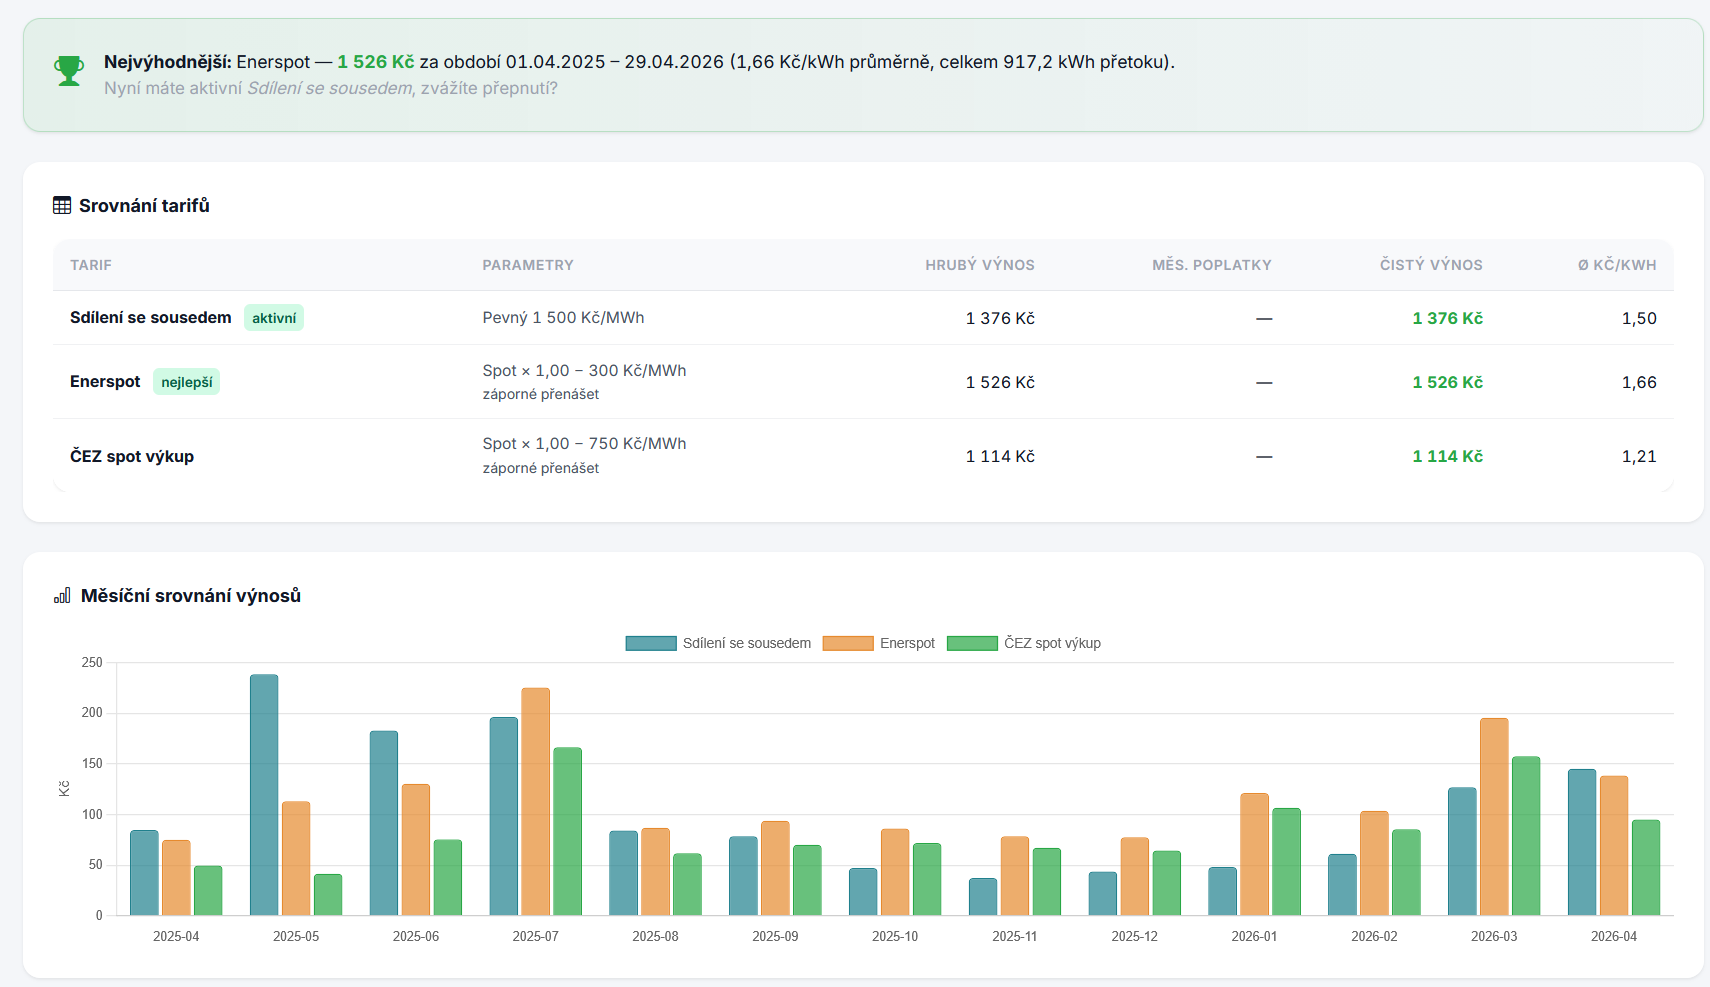Click the tallest teal bar for 2025-05
The image size is (1710, 987).
[x=264, y=795]
